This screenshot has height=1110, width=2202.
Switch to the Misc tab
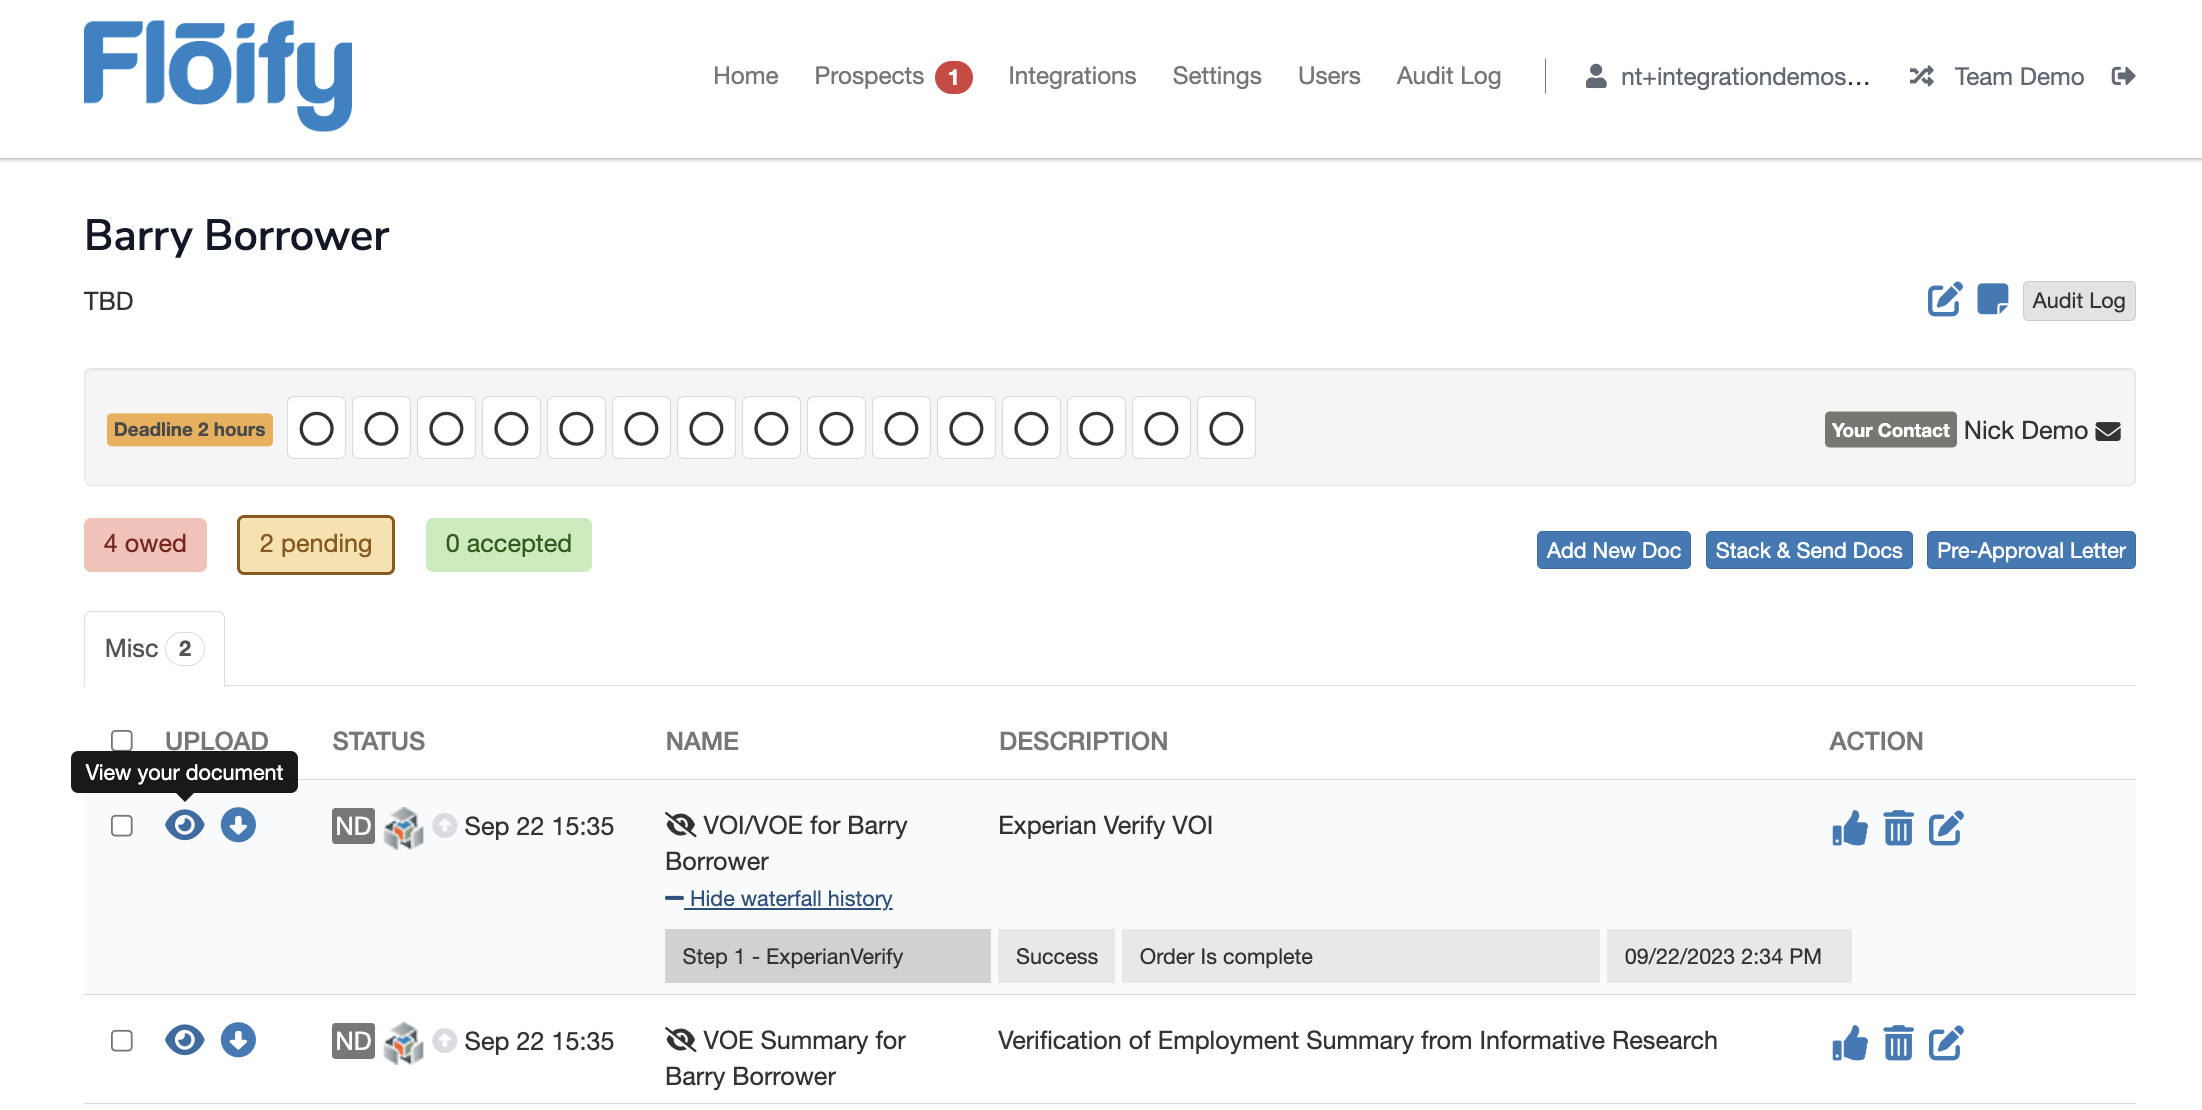click(x=152, y=648)
